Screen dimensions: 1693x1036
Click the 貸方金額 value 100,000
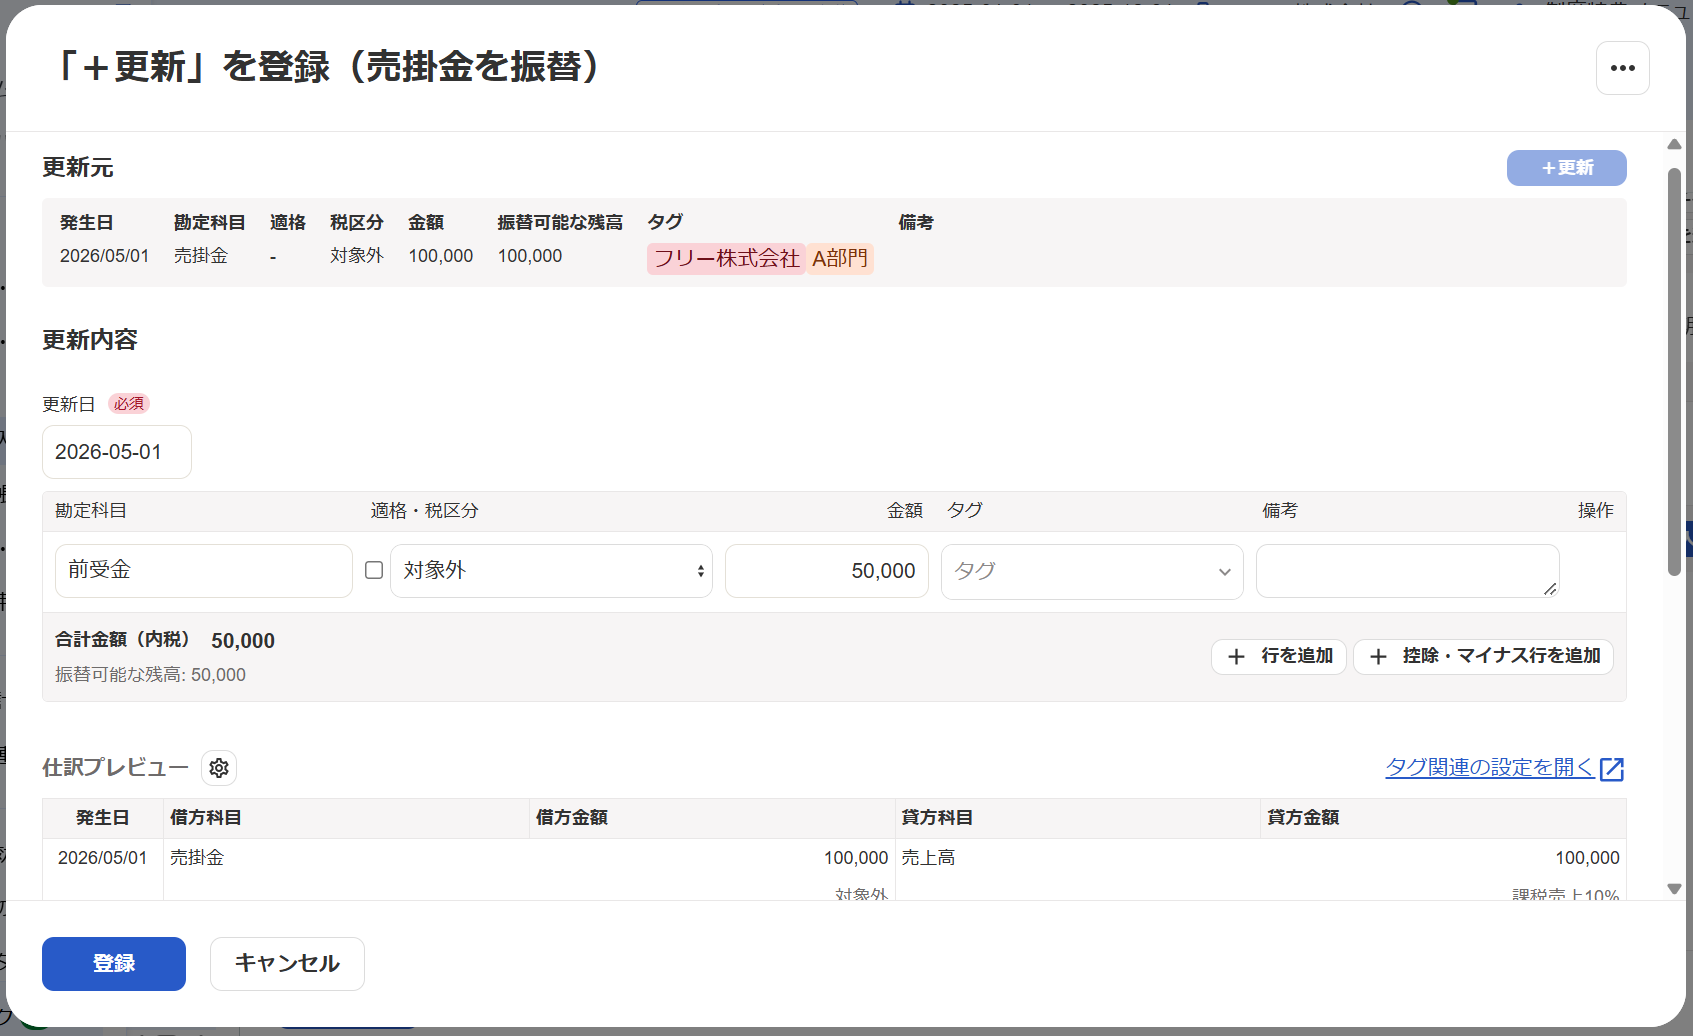pyautogui.click(x=1587, y=858)
